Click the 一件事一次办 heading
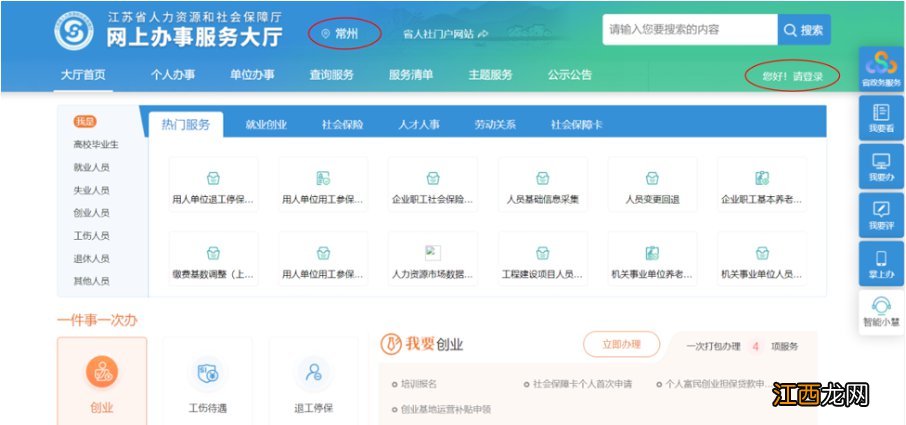Viewport: 906px width, 425px height. click(x=97, y=320)
